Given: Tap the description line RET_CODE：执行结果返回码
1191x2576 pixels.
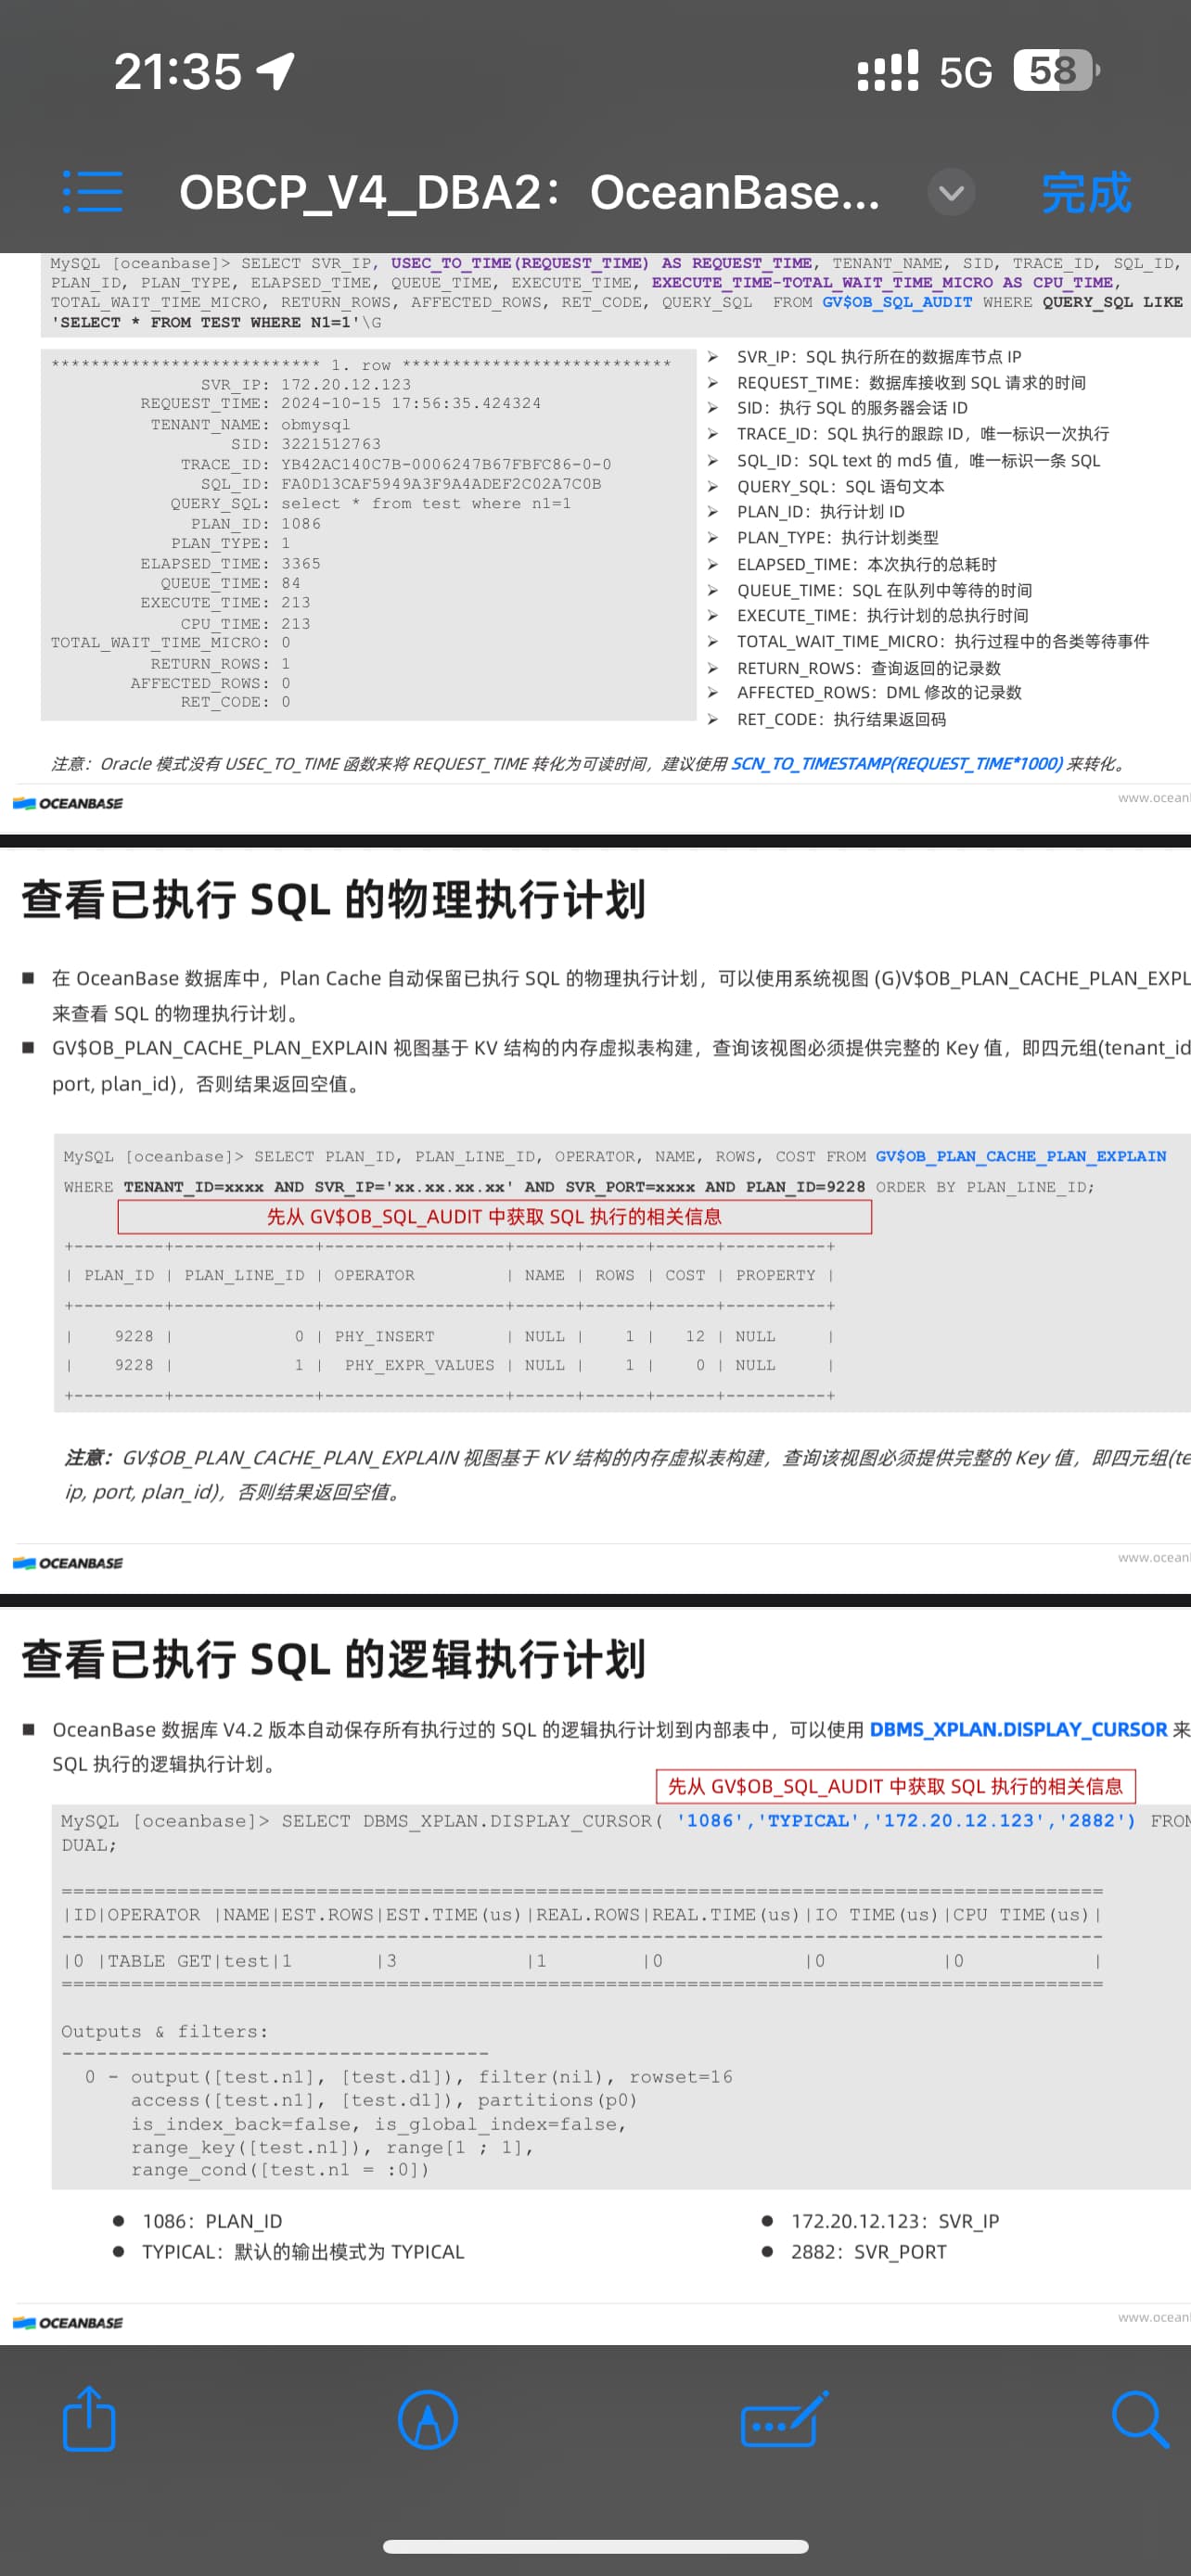Looking at the screenshot, I should point(827,719).
